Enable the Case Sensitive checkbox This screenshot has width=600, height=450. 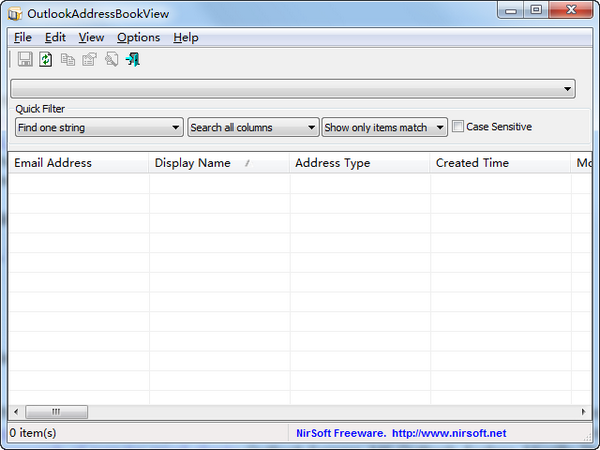pos(458,127)
